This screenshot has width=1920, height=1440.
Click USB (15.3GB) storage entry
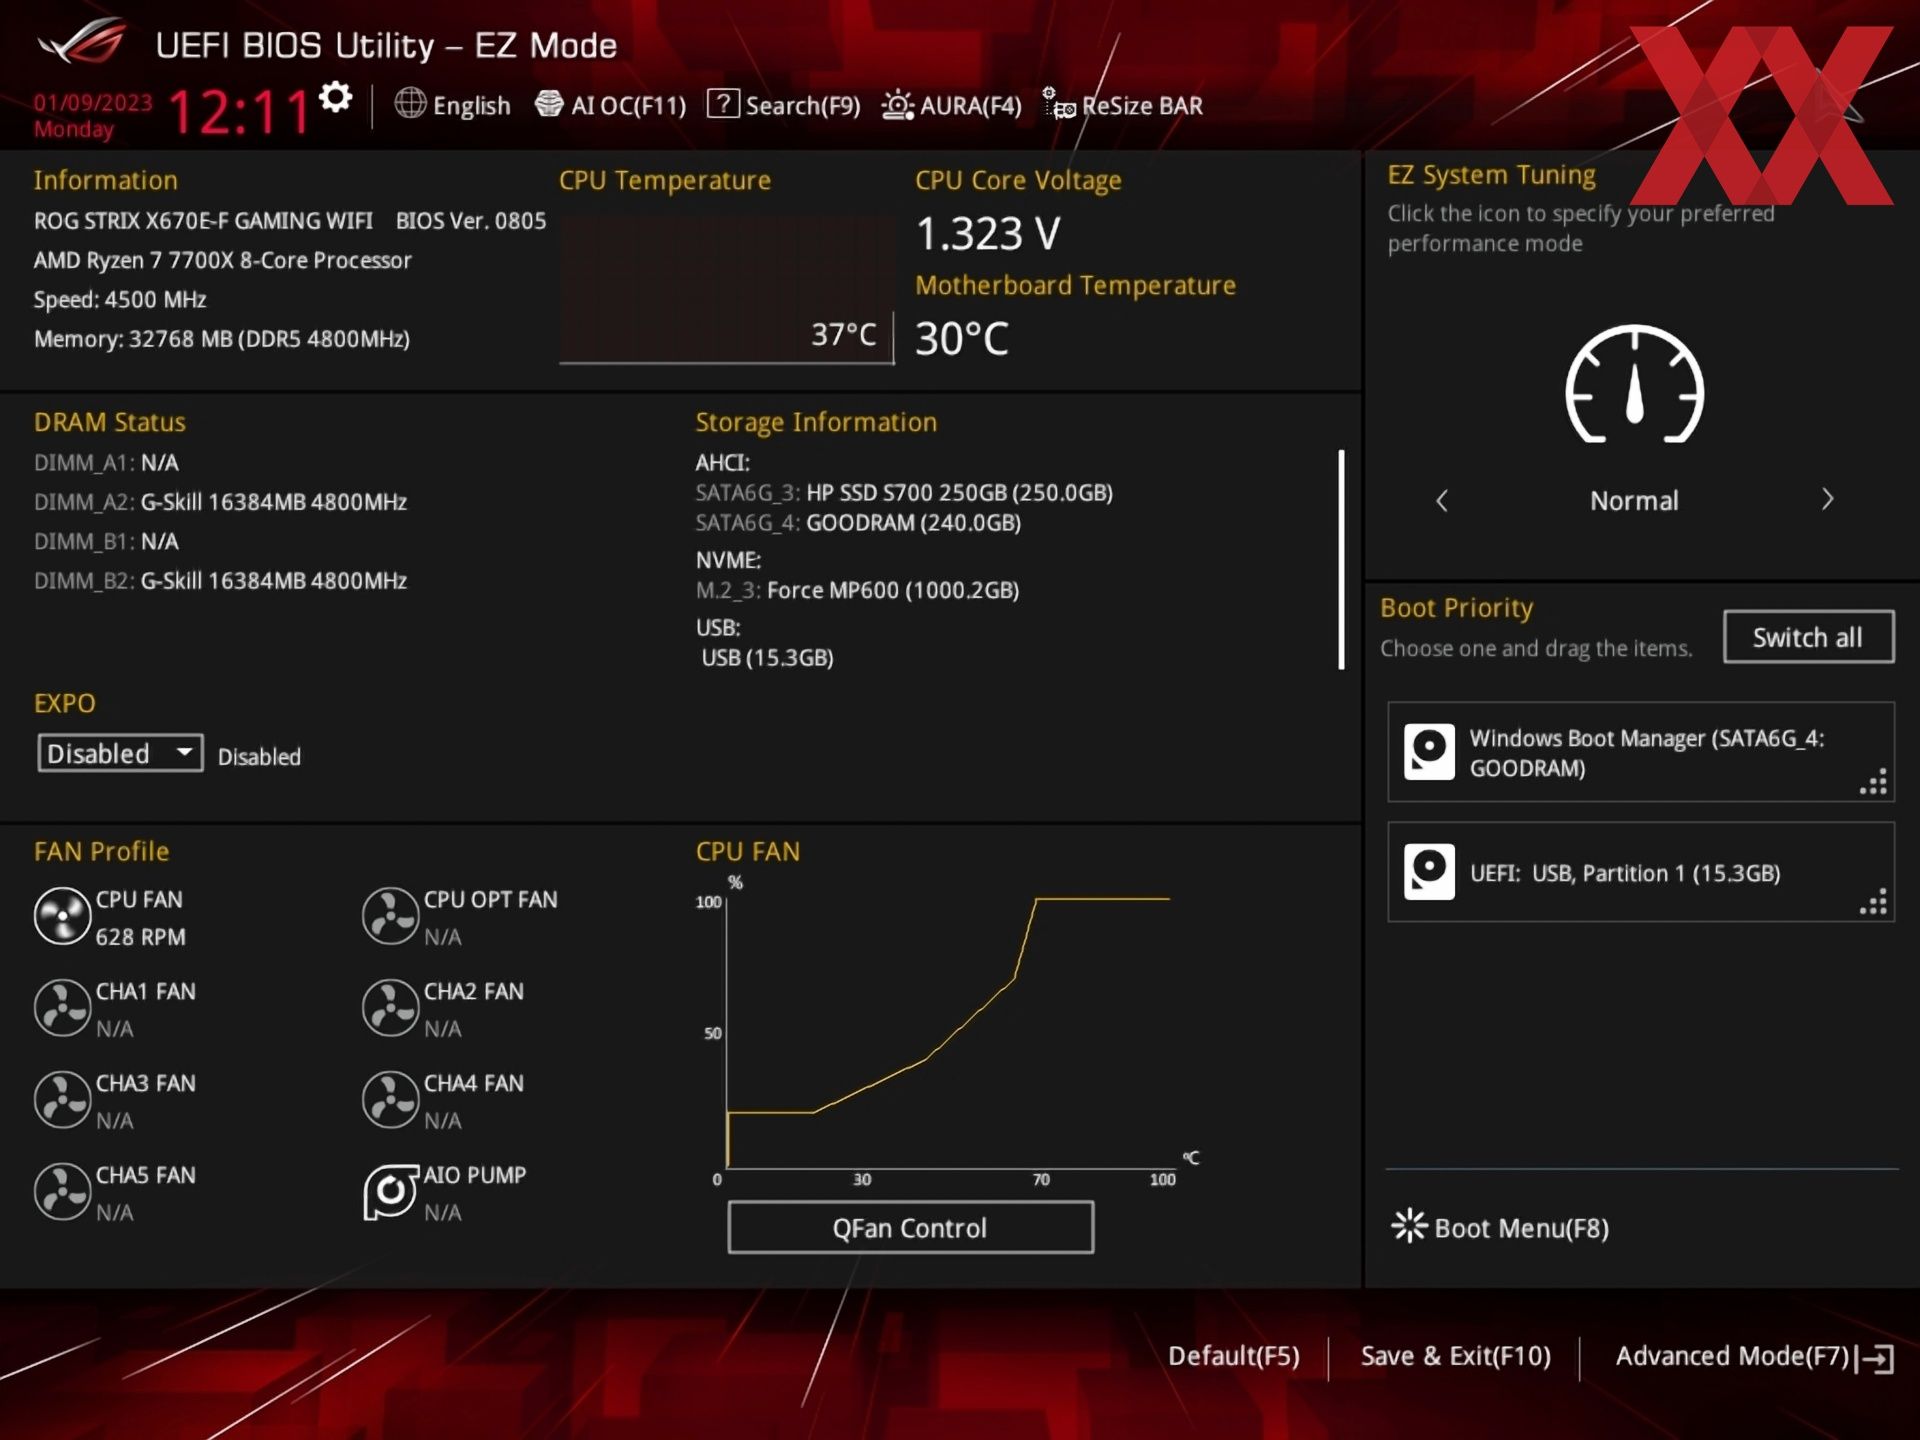[x=767, y=657]
